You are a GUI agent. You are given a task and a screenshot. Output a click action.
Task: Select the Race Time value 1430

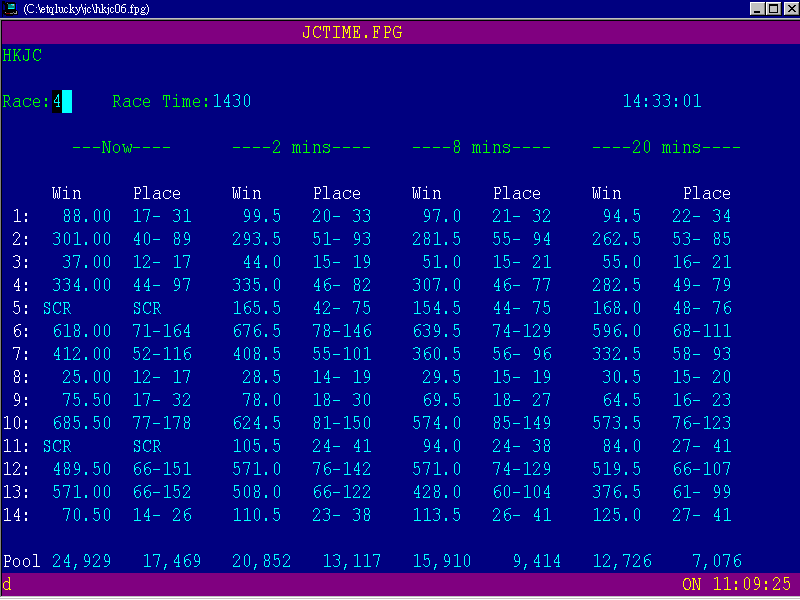[232, 101]
